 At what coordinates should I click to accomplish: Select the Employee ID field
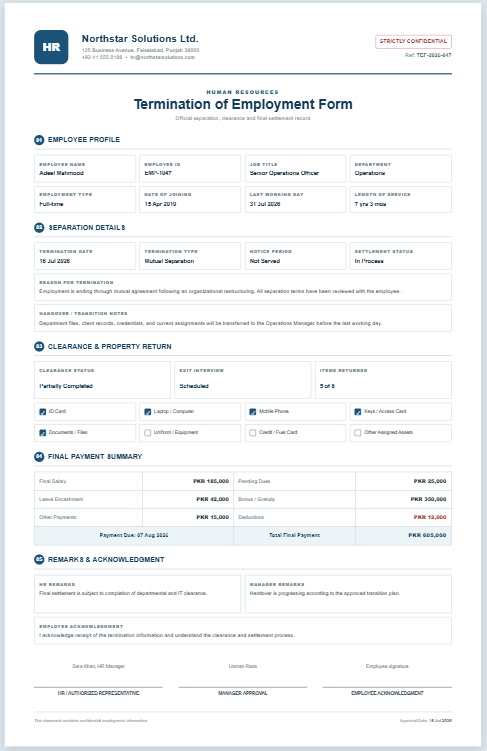click(190, 169)
